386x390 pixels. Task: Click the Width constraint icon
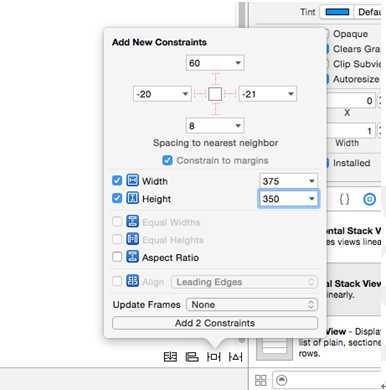click(x=132, y=180)
